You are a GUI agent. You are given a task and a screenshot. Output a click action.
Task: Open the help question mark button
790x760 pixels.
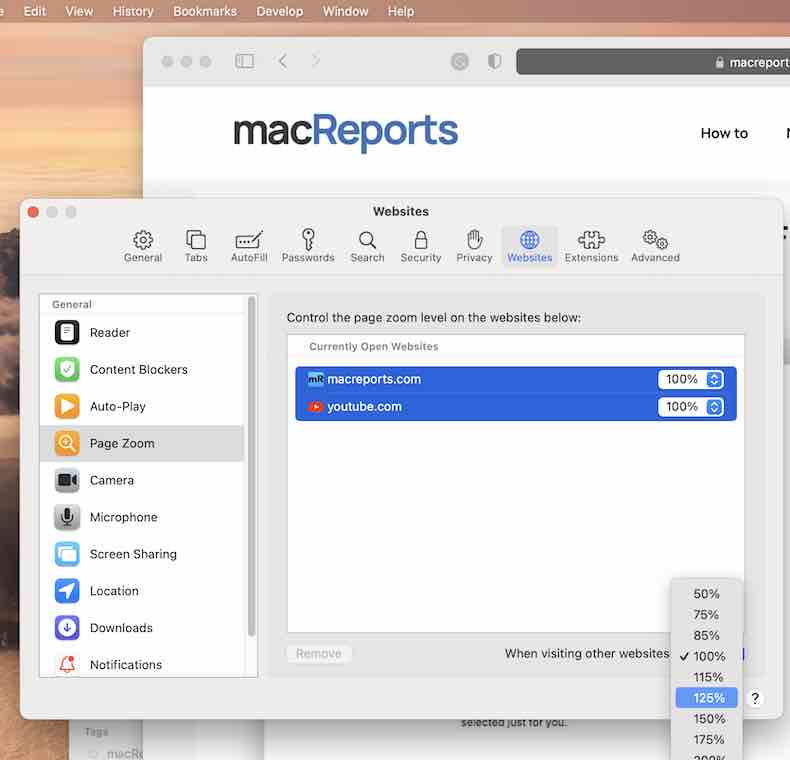pos(754,698)
